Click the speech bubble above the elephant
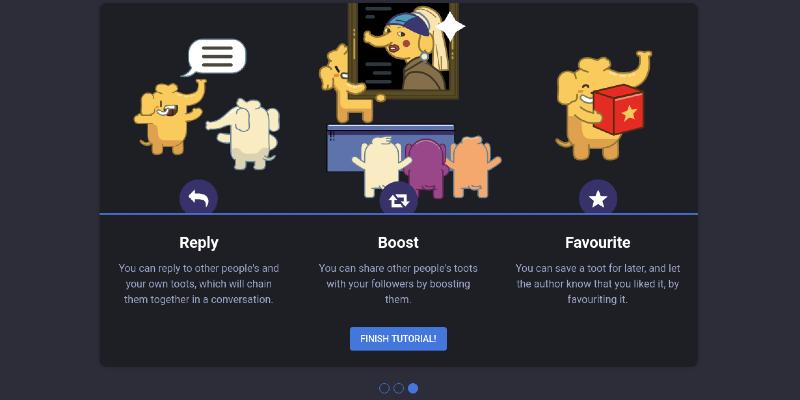Viewport: 800px width, 400px height. [215, 57]
